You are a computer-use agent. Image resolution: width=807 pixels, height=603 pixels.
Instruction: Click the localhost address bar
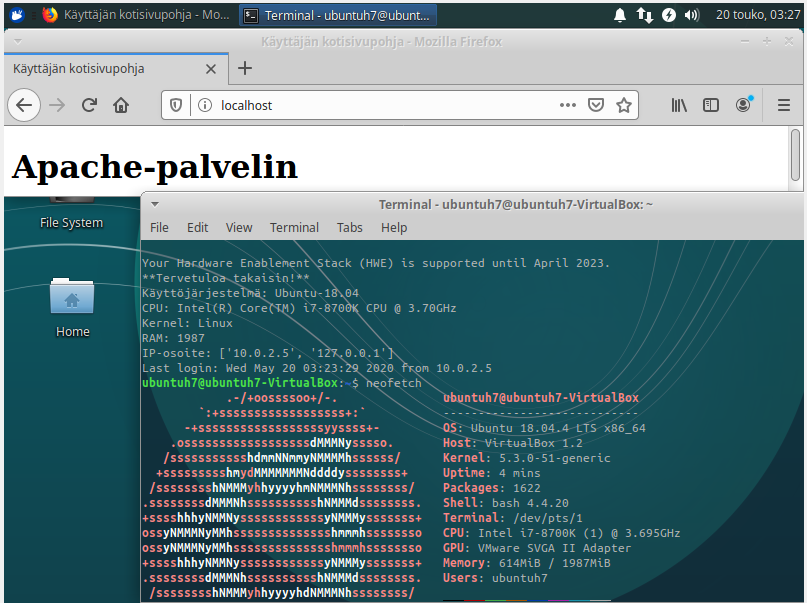pos(380,105)
